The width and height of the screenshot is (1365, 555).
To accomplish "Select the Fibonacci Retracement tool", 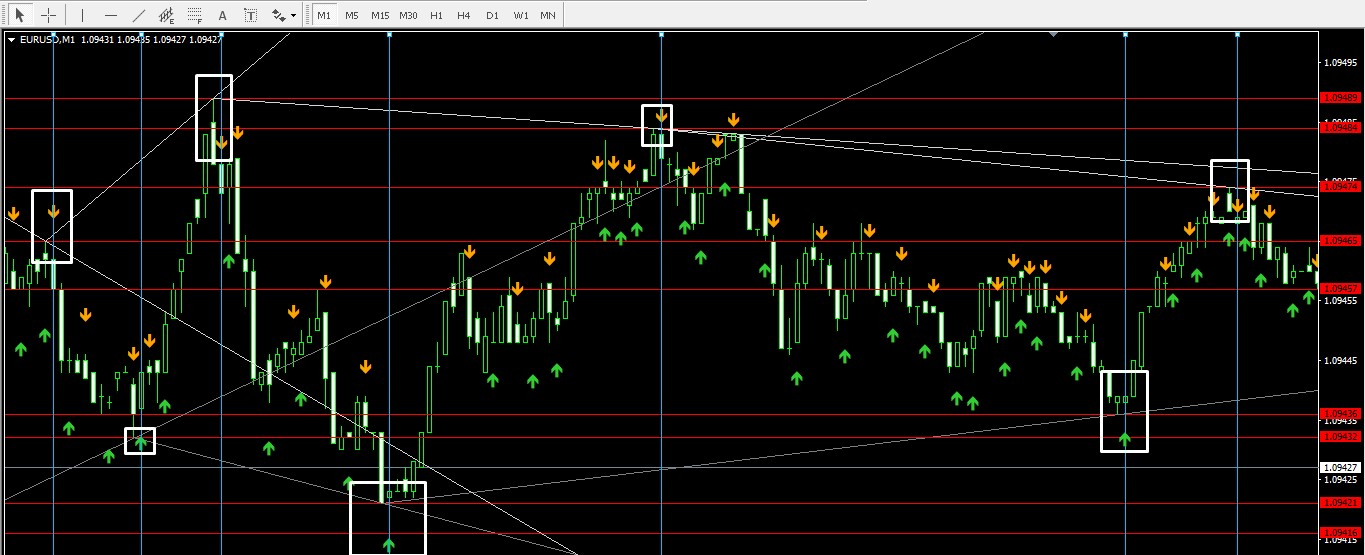I will click(194, 15).
